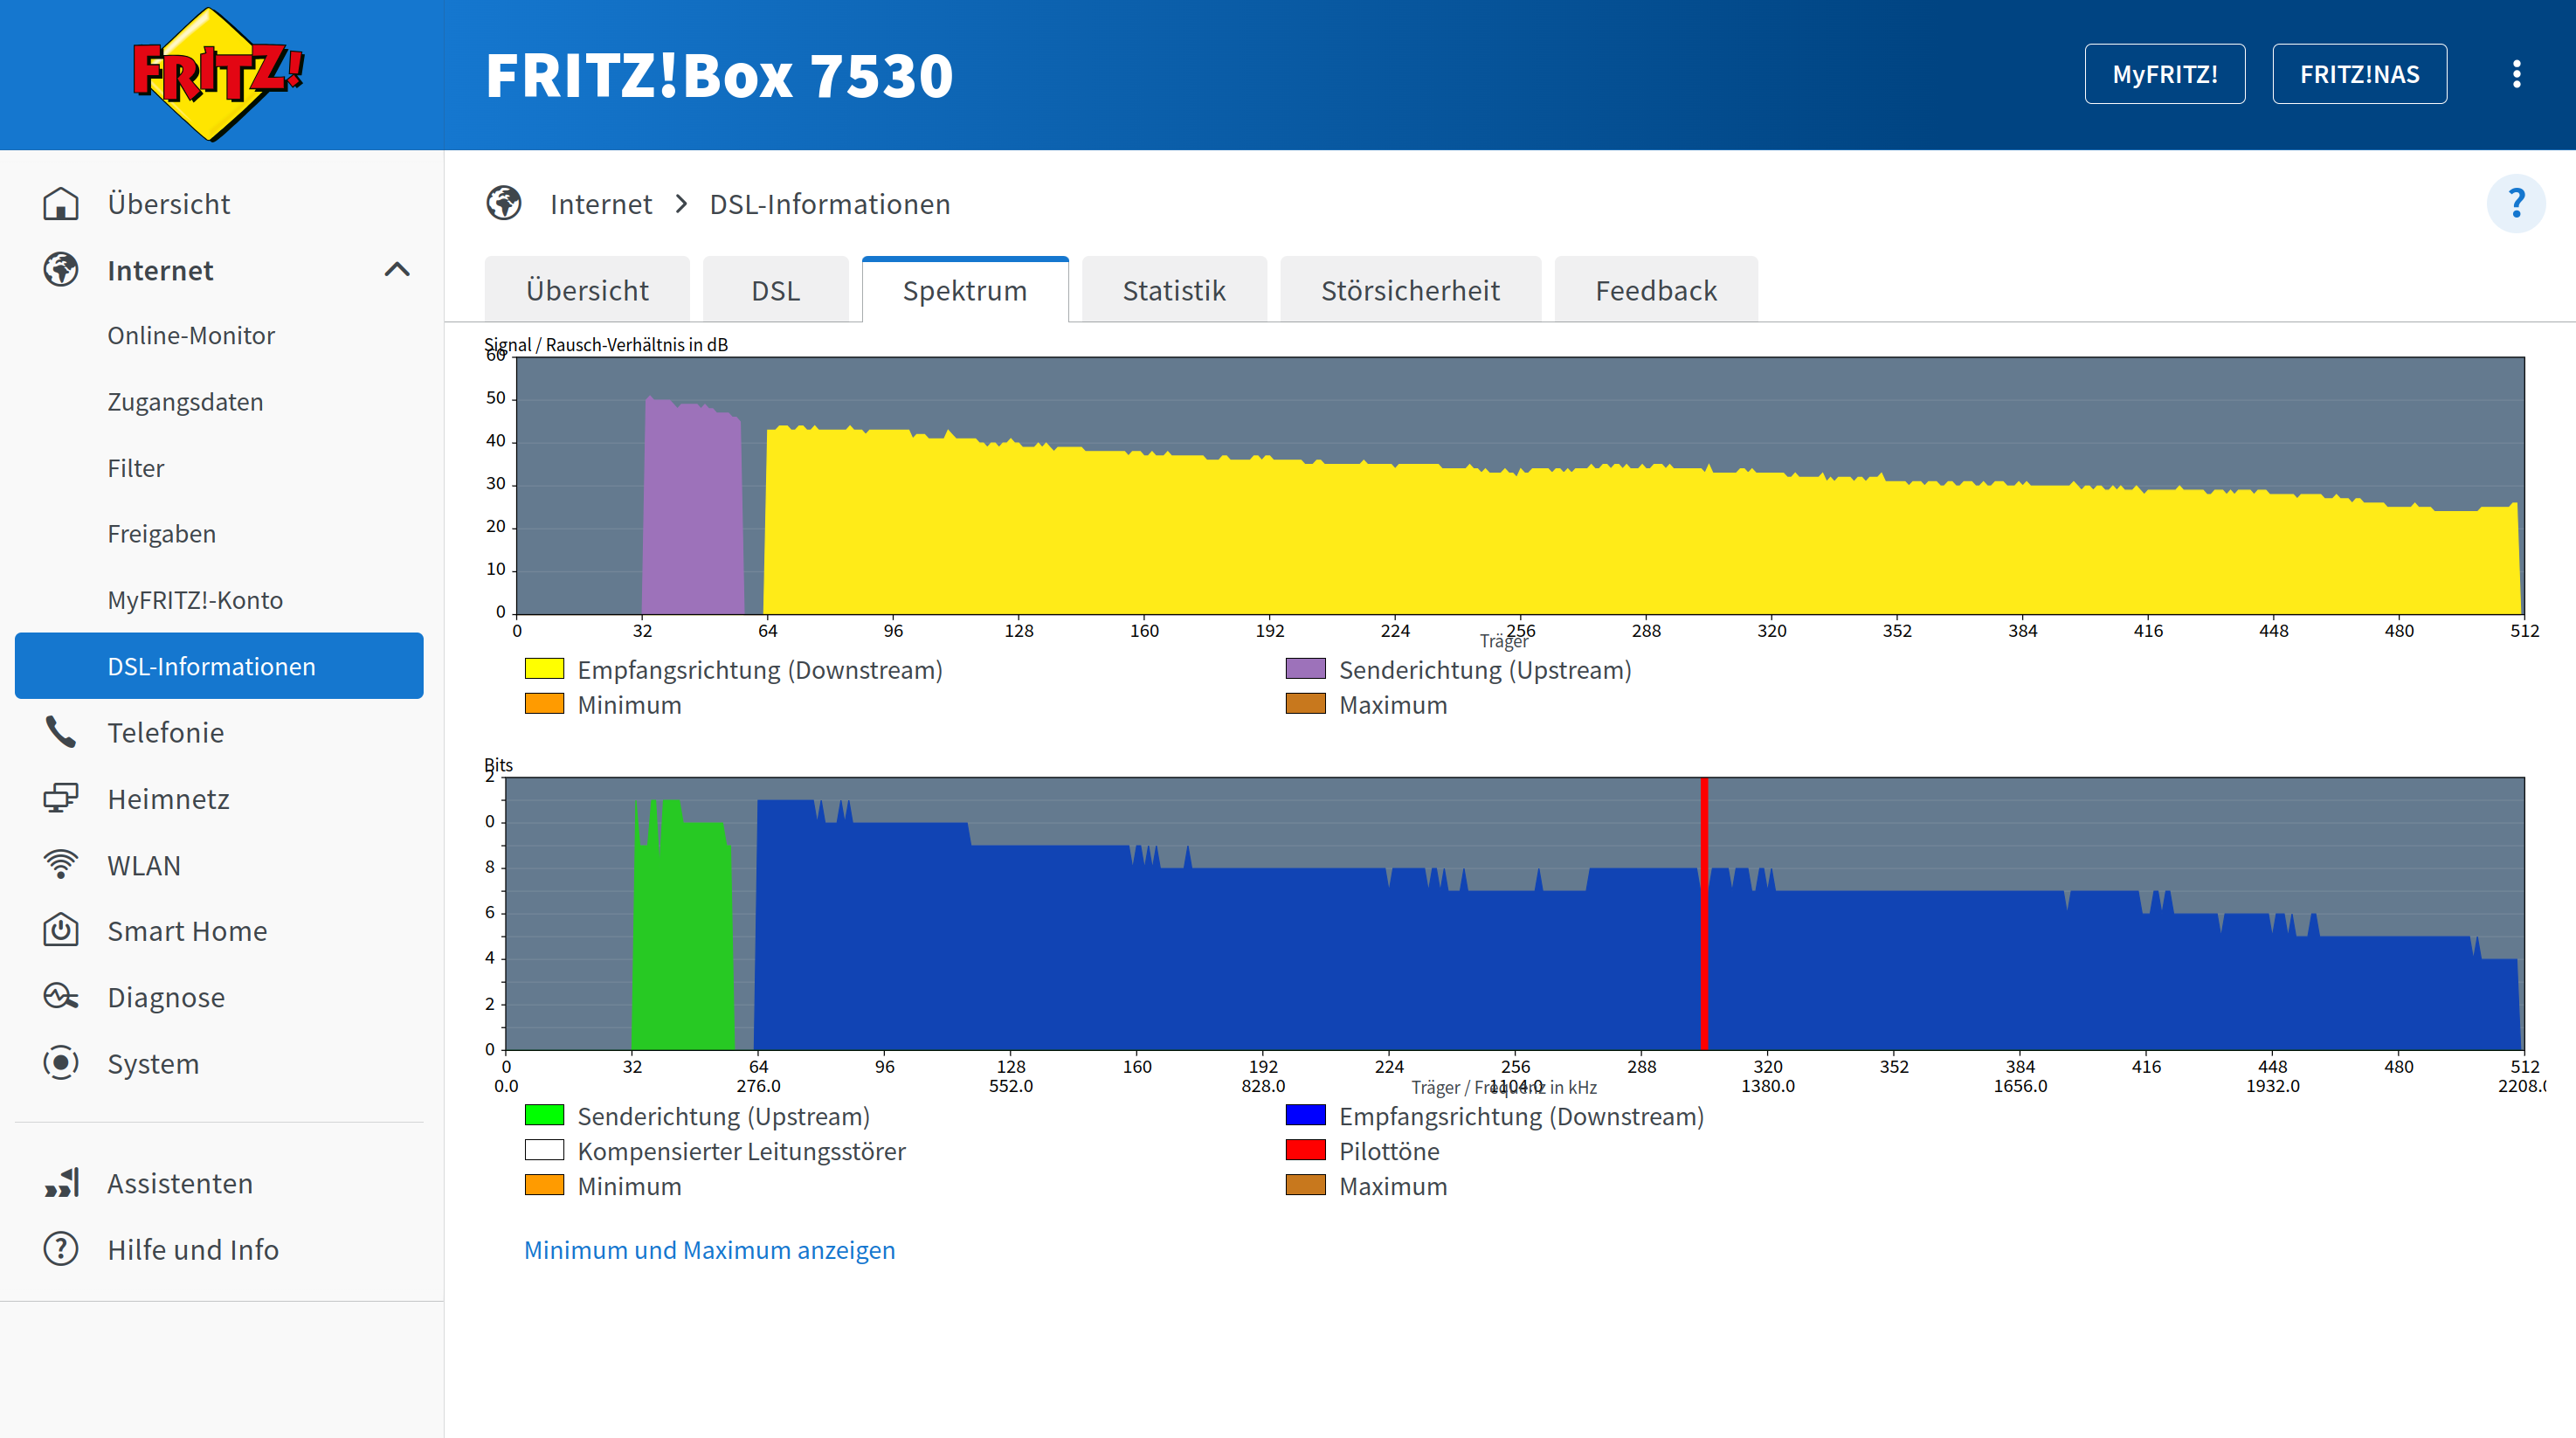Click the yellow Downstream legend swatch
The width and height of the screenshot is (2576, 1438).
pyautogui.click(x=544, y=669)
